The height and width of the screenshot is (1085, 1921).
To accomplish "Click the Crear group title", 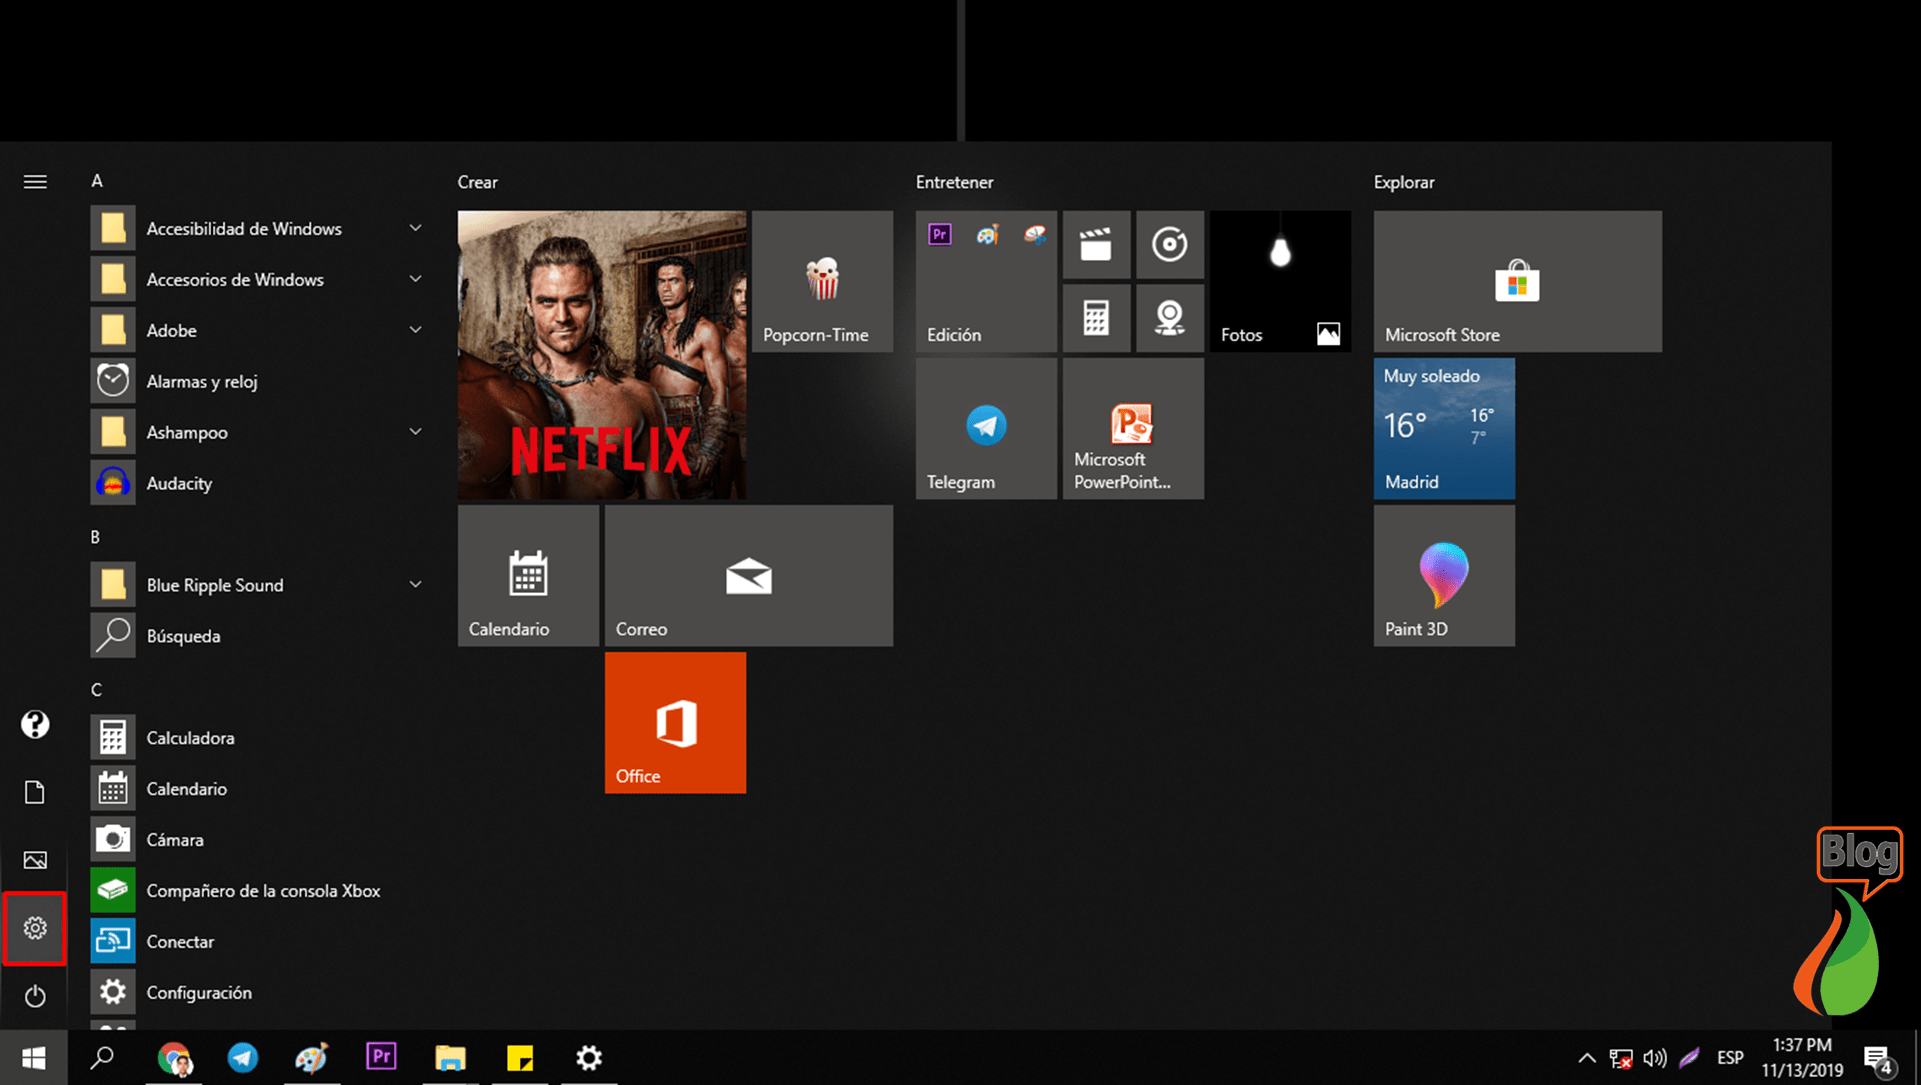I will click(477, 182).
